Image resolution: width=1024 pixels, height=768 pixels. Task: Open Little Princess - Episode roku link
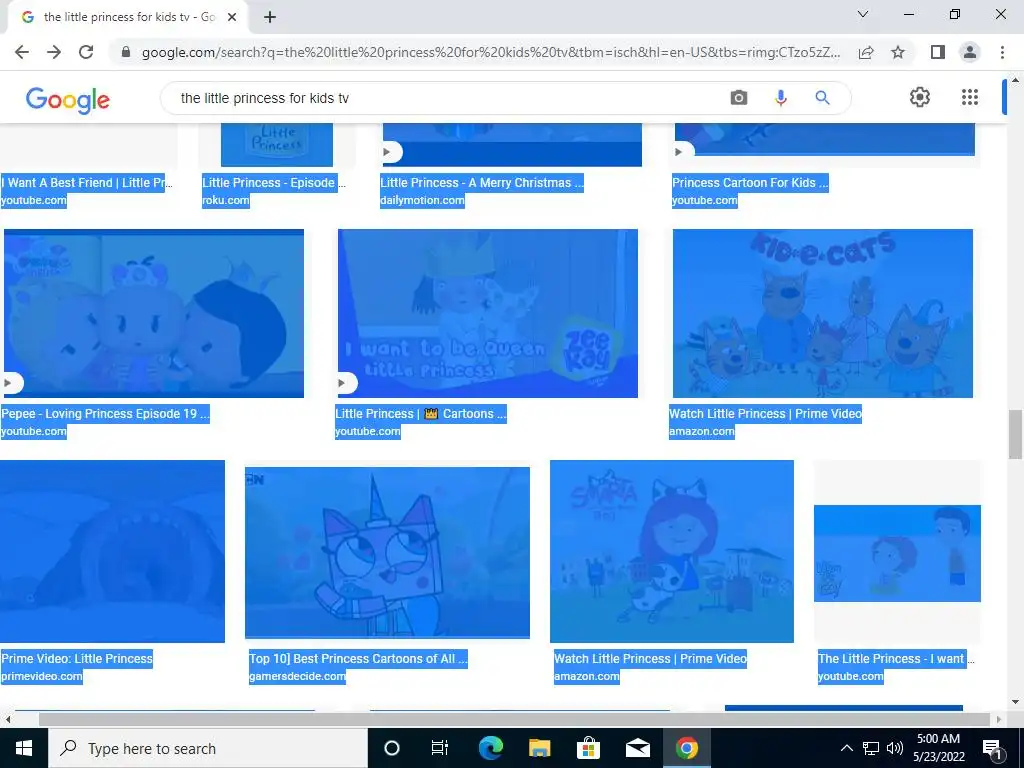274,183
